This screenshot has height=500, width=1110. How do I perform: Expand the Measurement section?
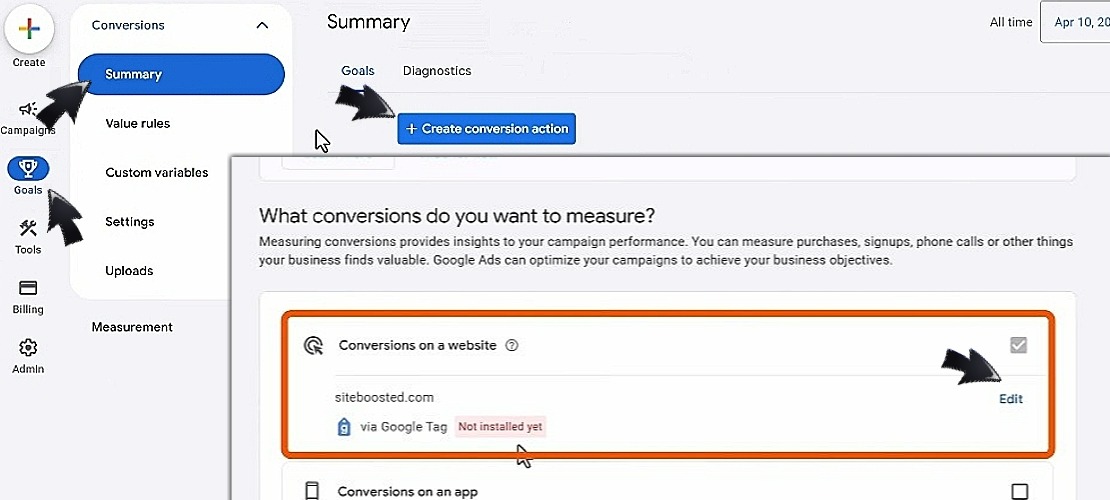[x=132, y=327]
